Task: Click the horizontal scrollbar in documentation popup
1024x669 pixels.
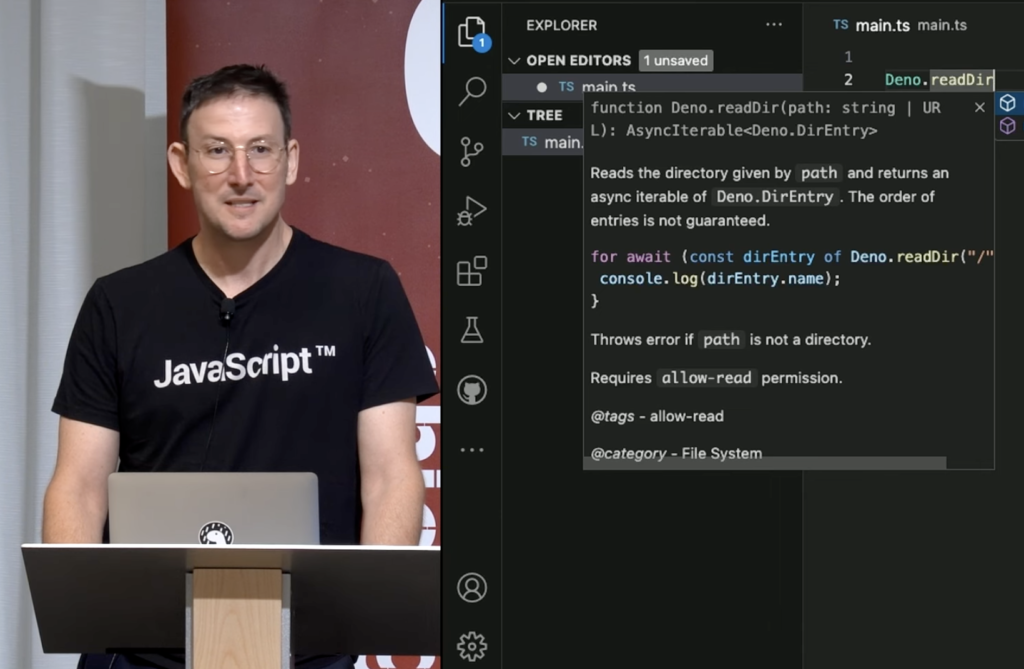Action: (765, 463)
